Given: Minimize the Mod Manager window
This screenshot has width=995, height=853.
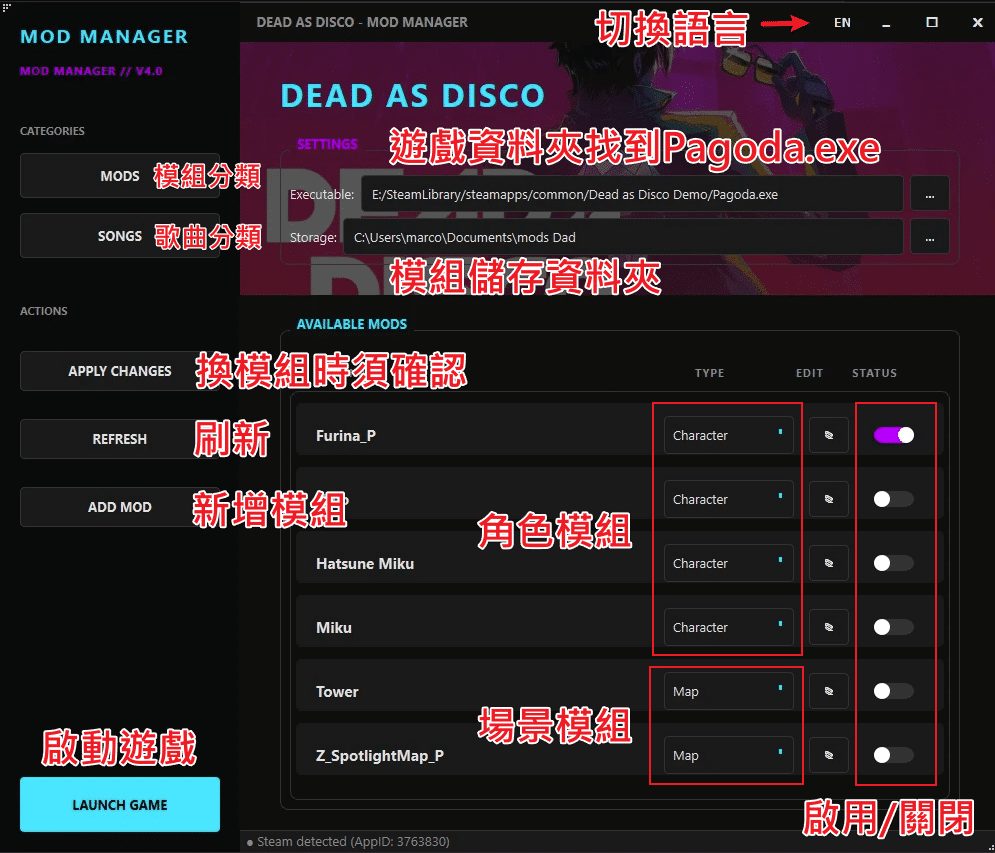Looking at the screenshot, I should coord(886,23).
